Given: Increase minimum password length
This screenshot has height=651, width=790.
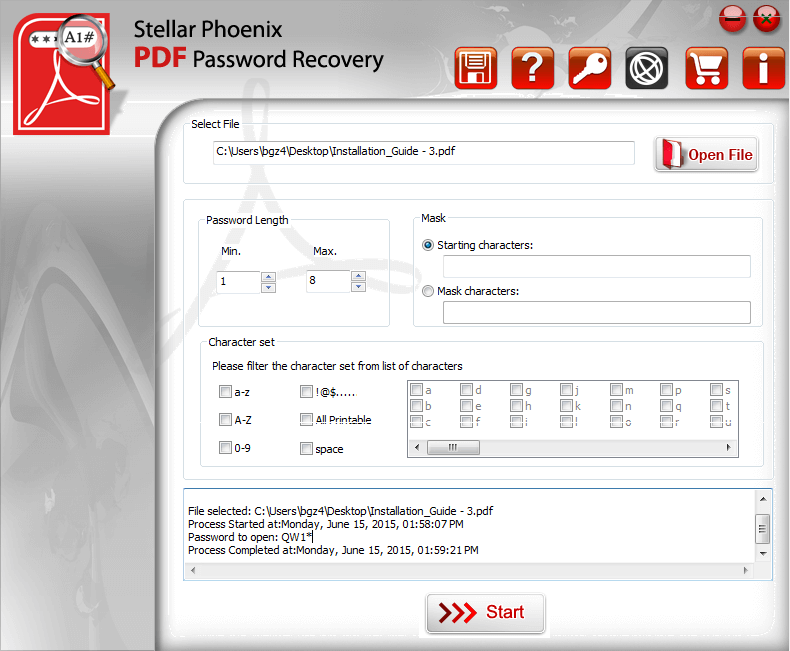Looking at the screenshot, I should [269, 277].
